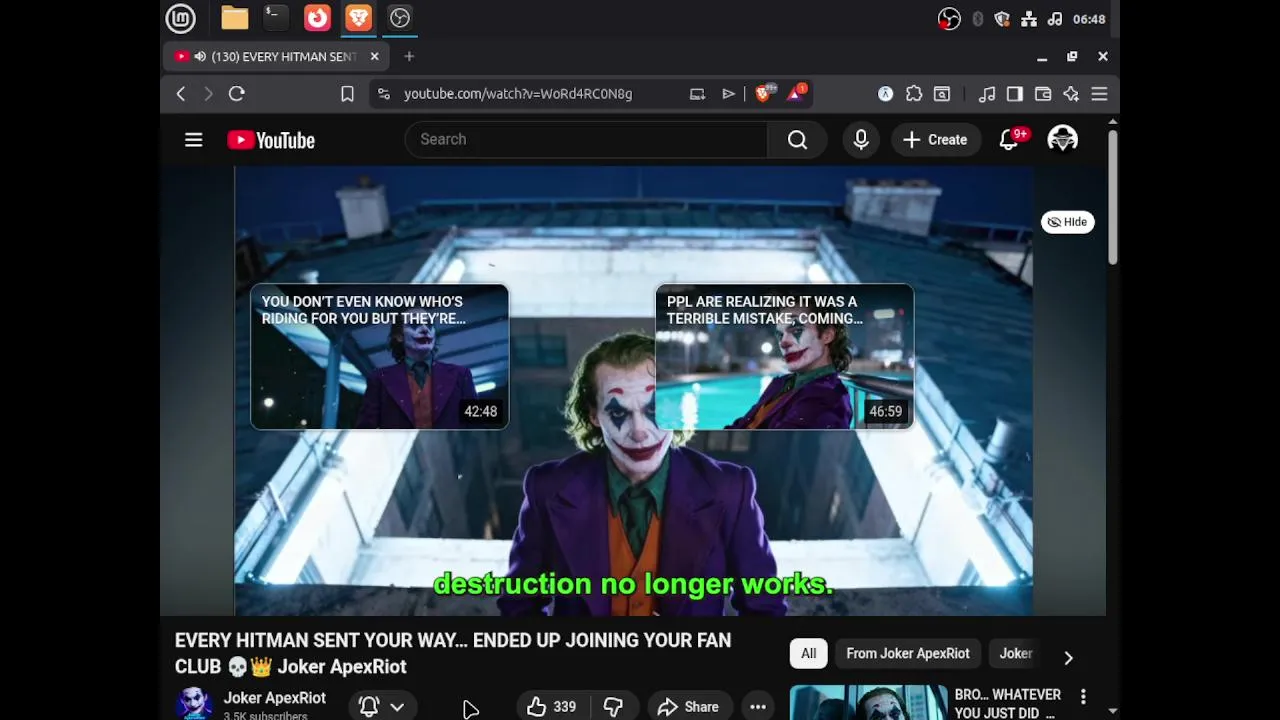
Task: Open OBS Studio from the panel
Action: pyautogui.click(x=400, y=18)
